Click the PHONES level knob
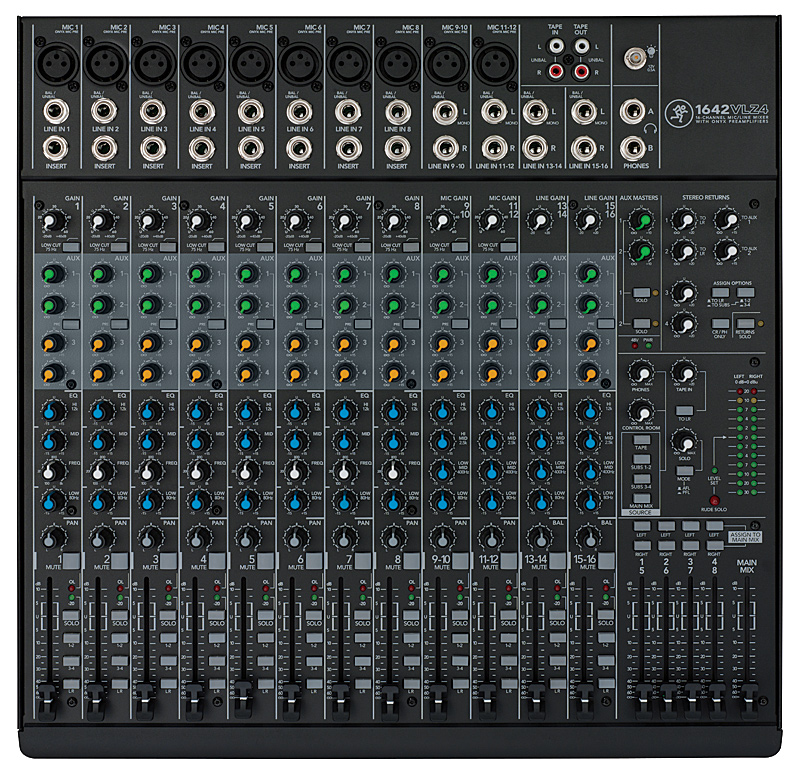Viewport: 800px width, 775px height. (x=641, y=372)
